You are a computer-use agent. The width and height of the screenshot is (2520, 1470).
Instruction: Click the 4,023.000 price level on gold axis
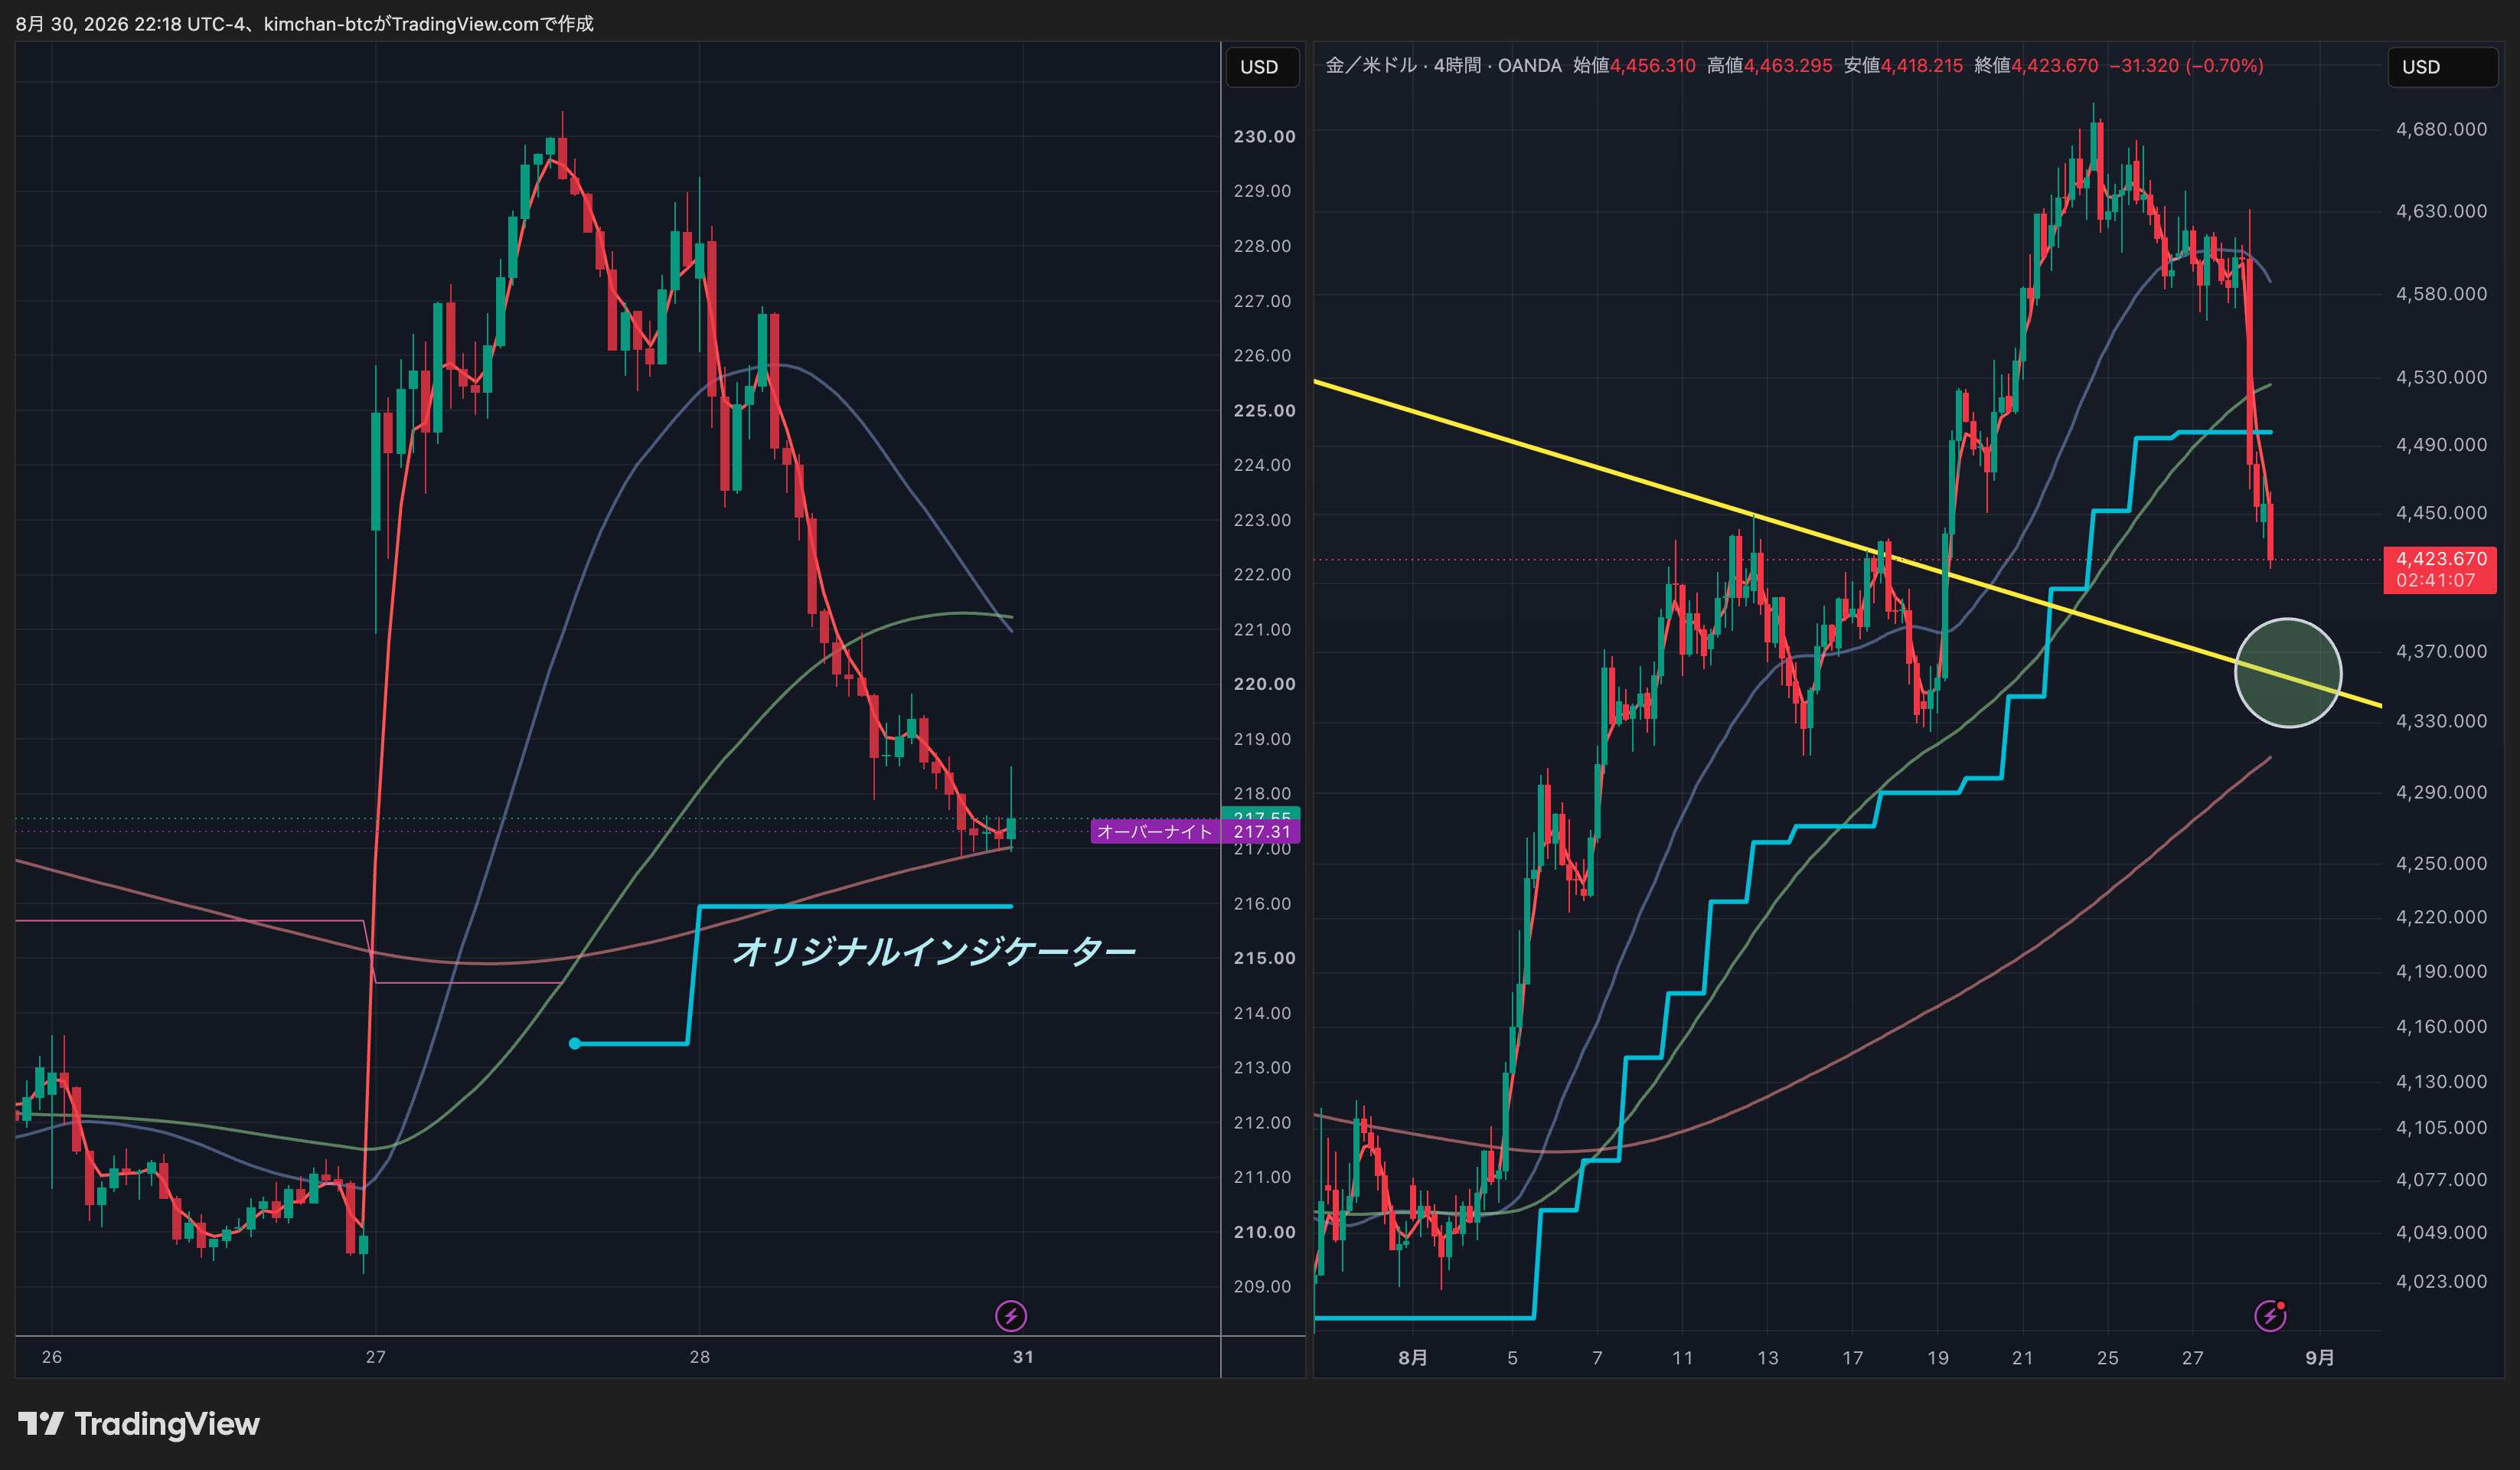pos(2441,1281)
